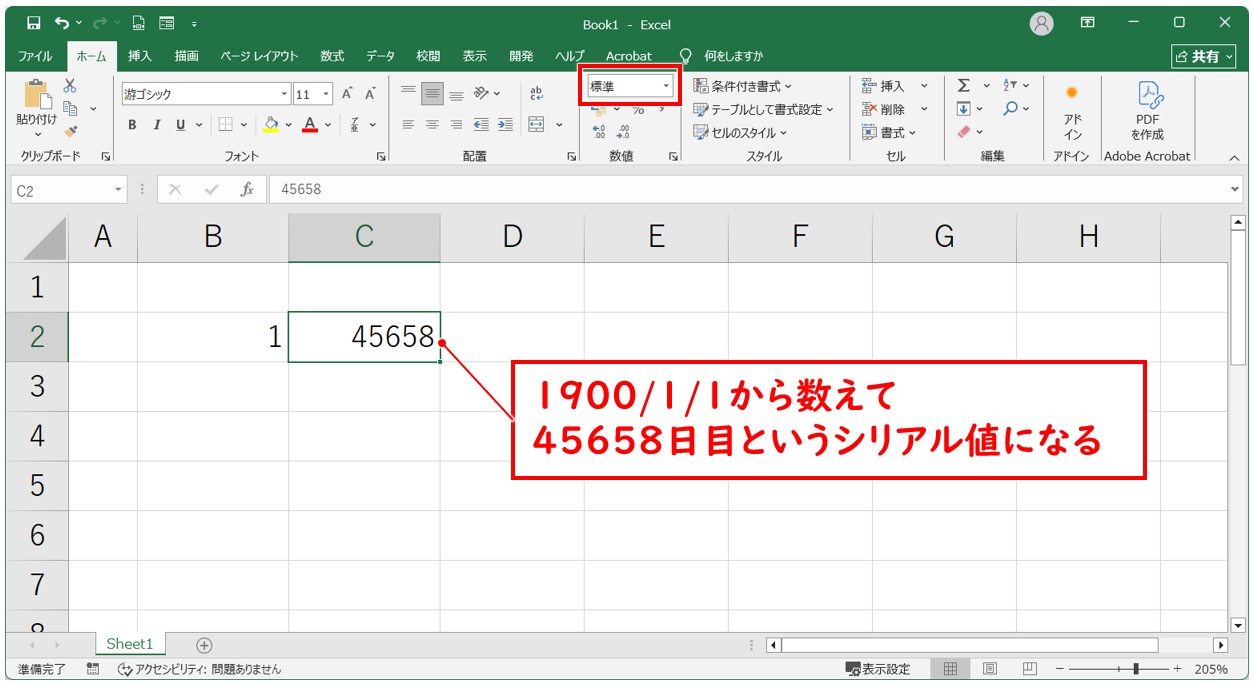
Task: Select the 挿入 cells icon in セル group
Action: (868, 85)
